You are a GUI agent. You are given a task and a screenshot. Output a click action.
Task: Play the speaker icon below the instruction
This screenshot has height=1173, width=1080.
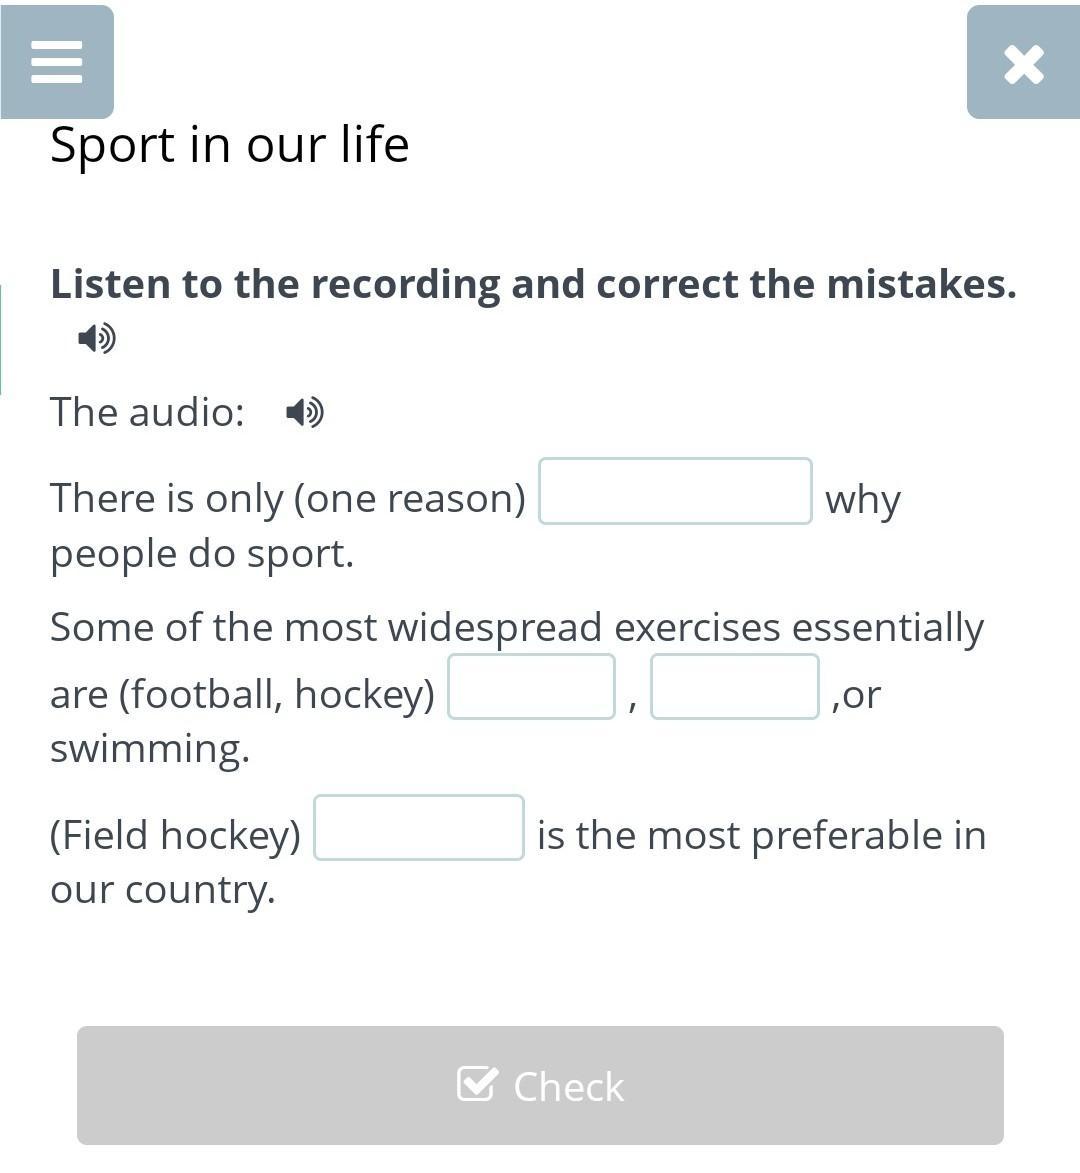pos(97,338)
